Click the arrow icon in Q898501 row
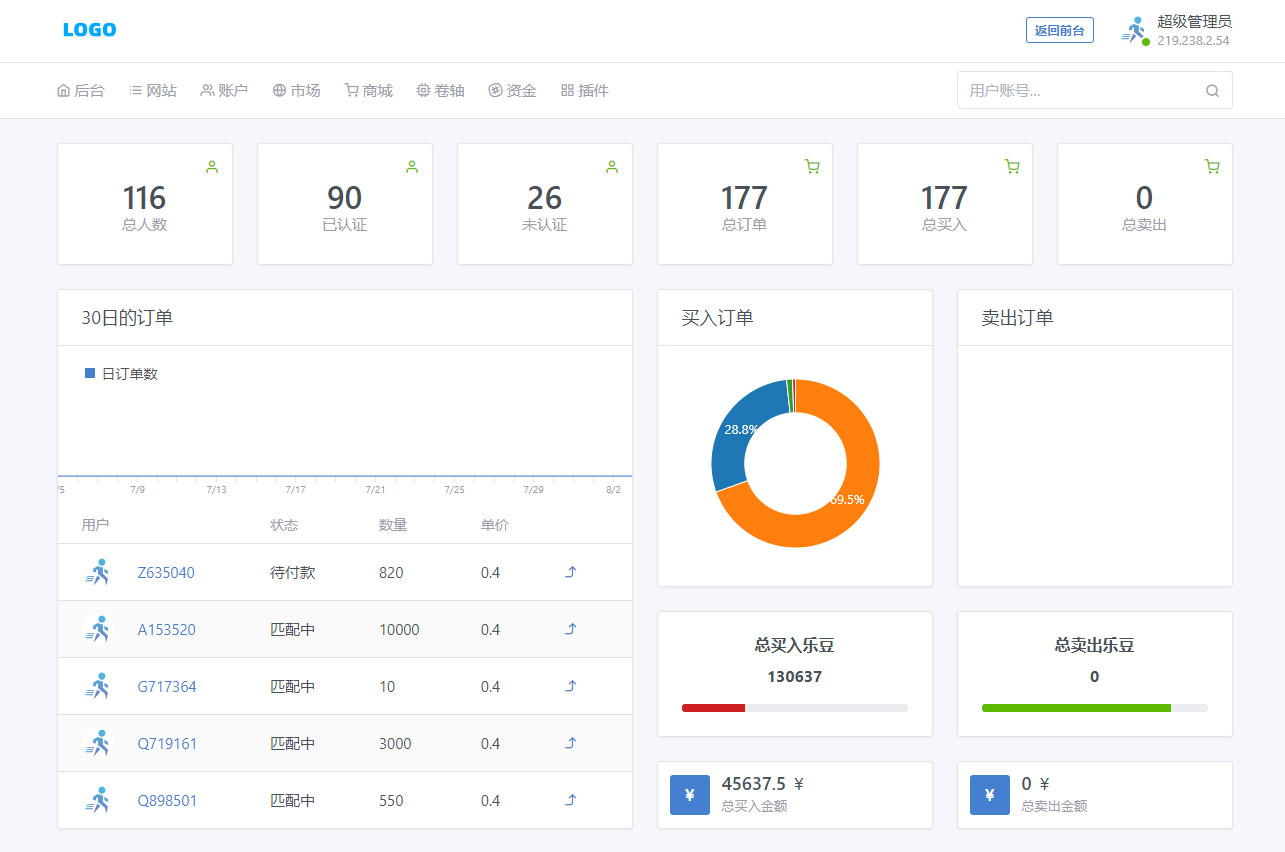Image resolution: width=1285 pixels, height=852 pixels. click(x=571, y=800)
